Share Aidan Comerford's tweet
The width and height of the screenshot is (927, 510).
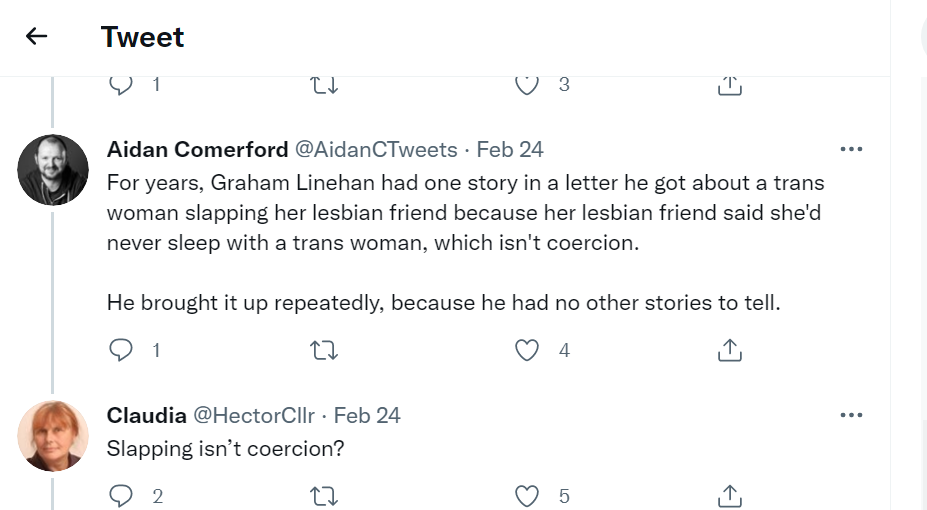(730, 349)
